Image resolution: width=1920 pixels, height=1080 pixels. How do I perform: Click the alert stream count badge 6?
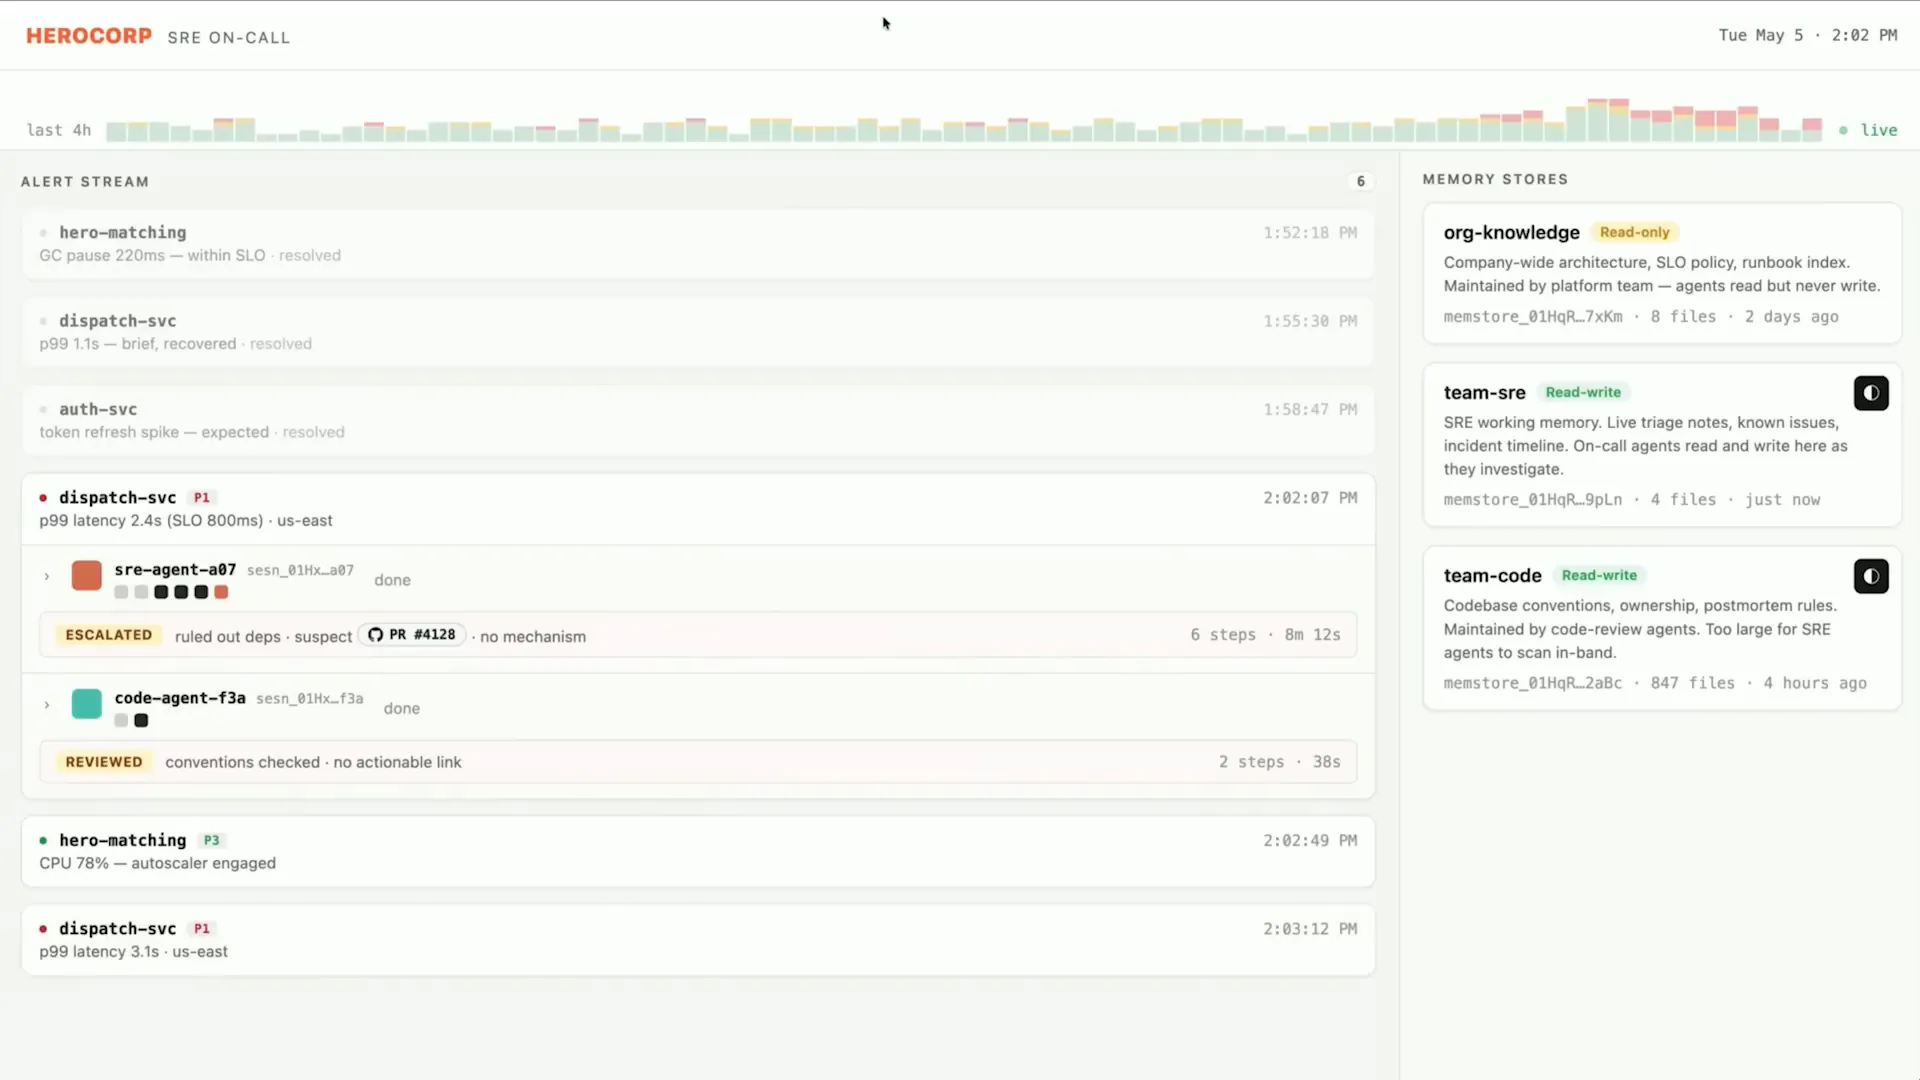(1360, 181)
